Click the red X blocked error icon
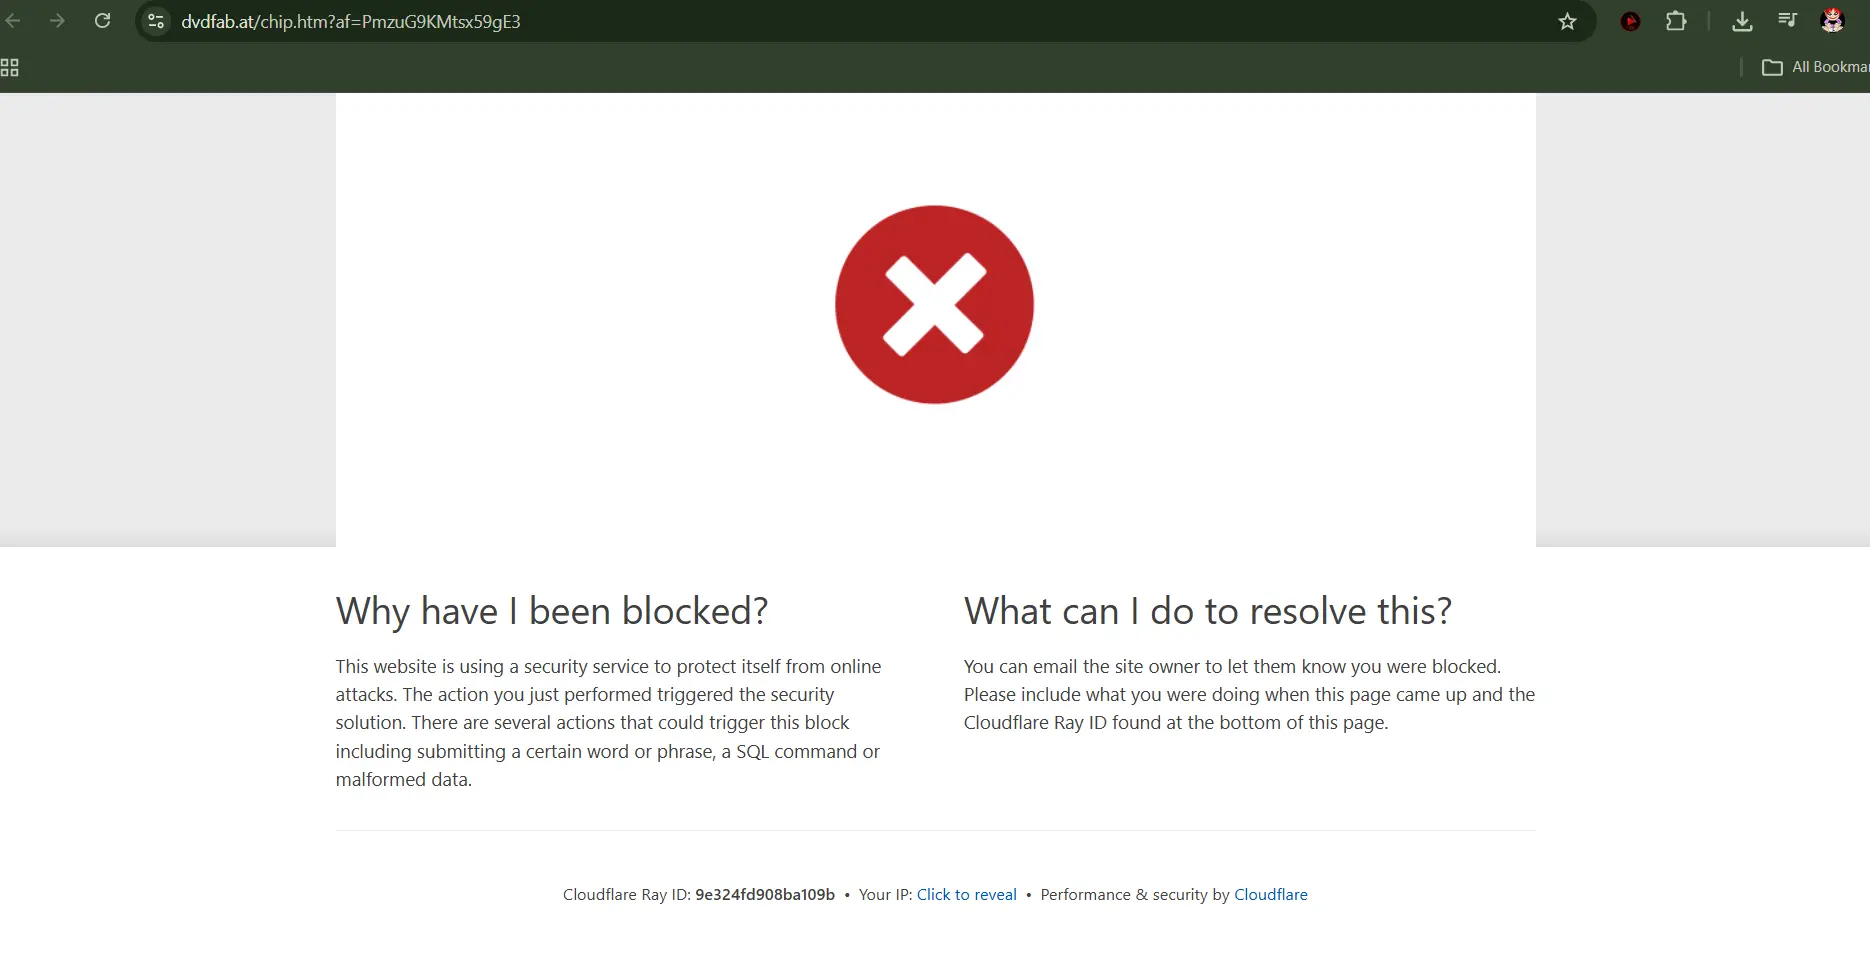Image resolution: width=1870 pixels, height=959 pixels. click(x=934, y=304)
